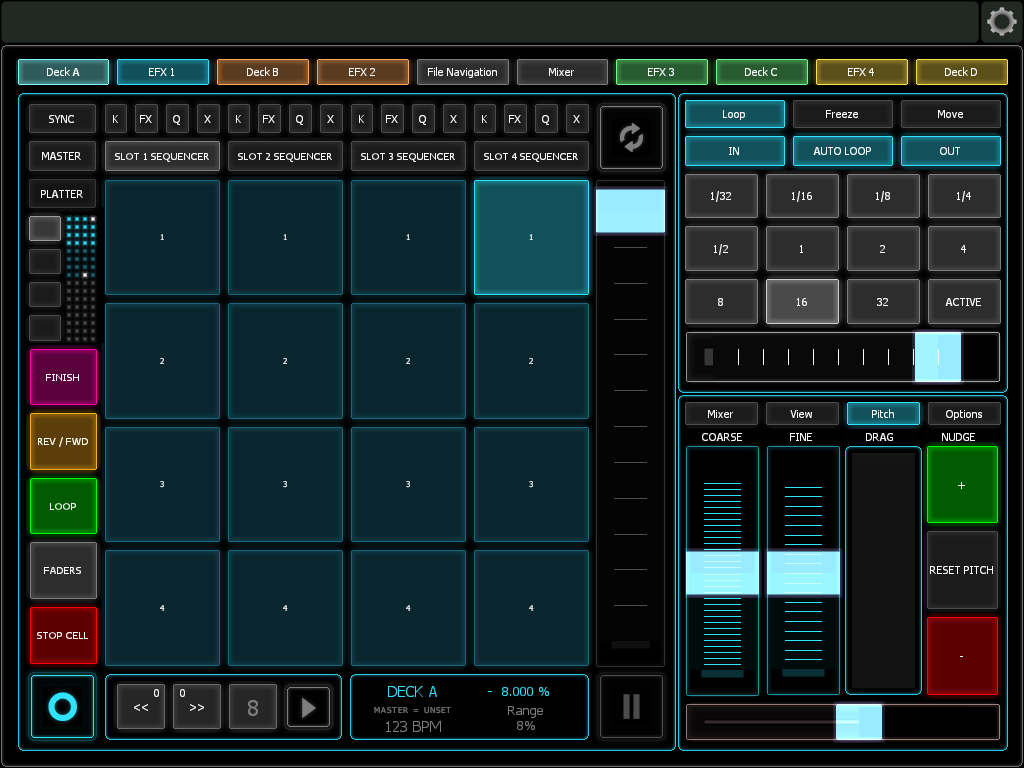
Task: Open the File Navigation tab
Action: click(x=462, y=71)
